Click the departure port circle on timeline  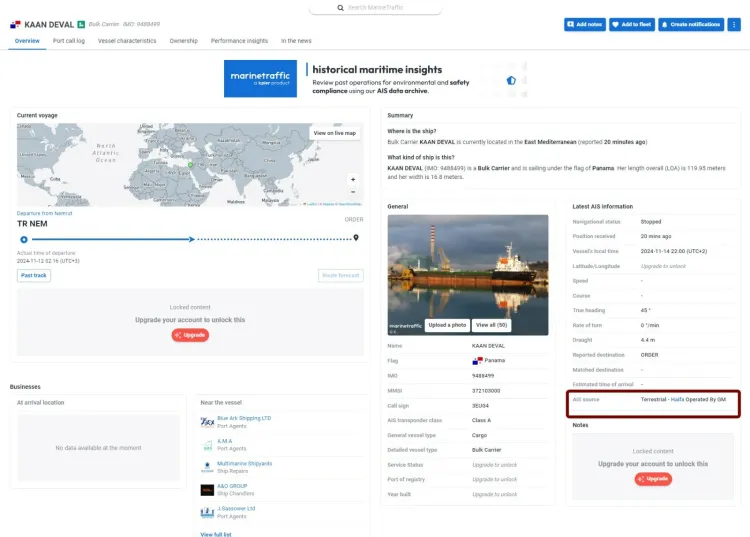point(21,239)
